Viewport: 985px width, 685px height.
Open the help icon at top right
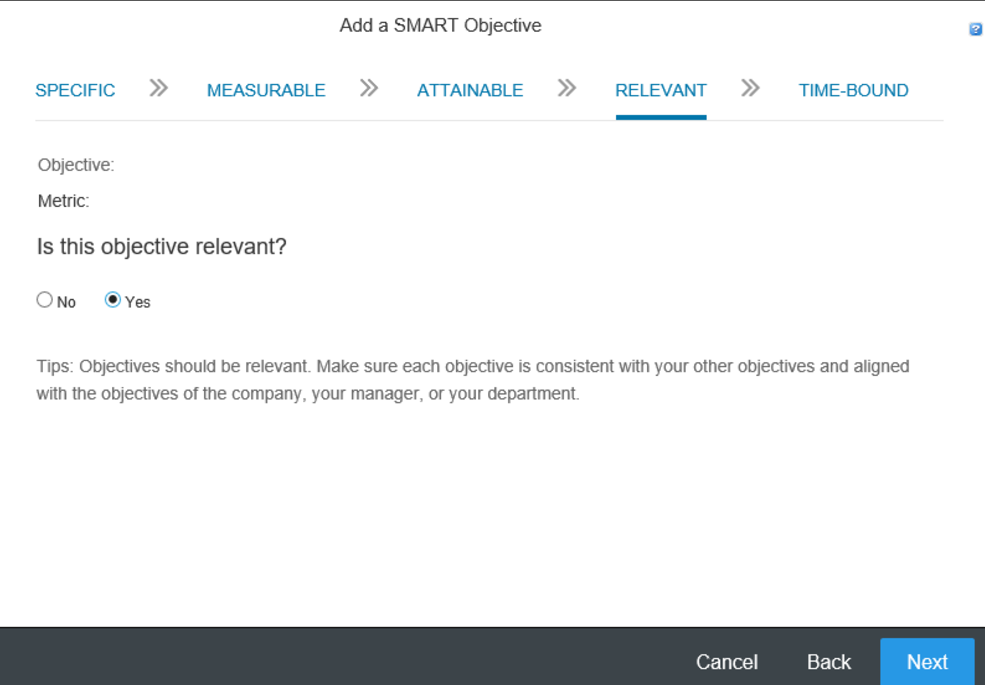[976, 29]
